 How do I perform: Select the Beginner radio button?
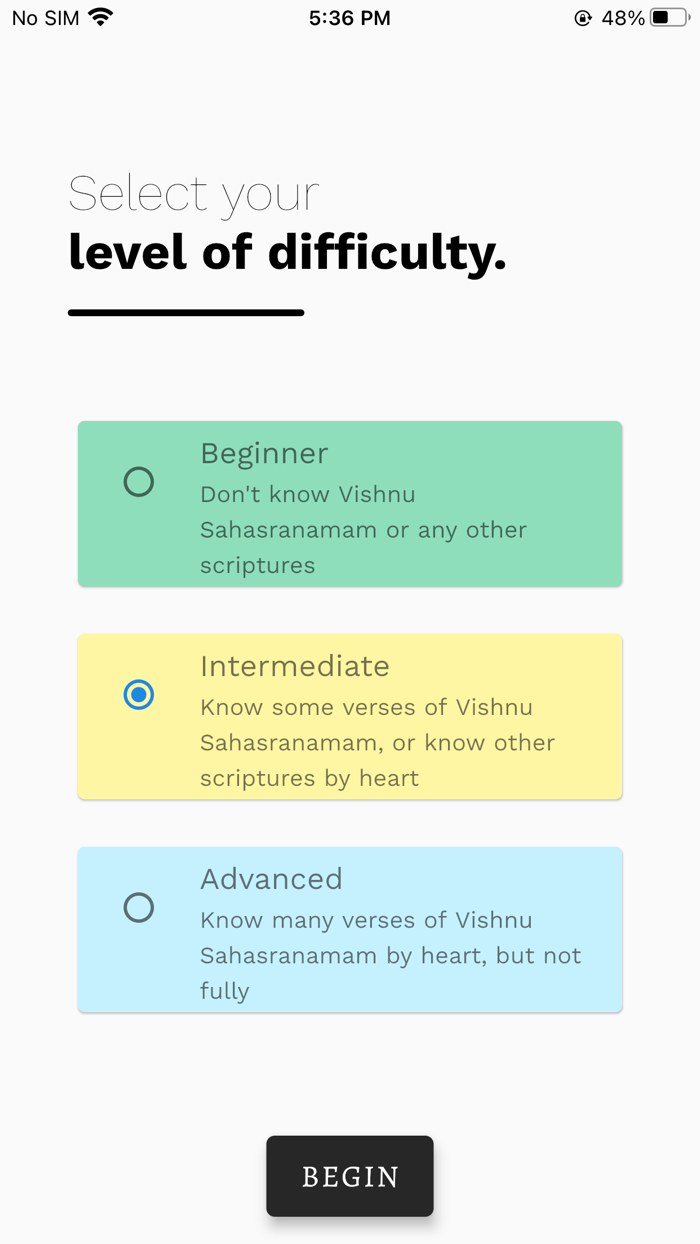coord(139,482)
